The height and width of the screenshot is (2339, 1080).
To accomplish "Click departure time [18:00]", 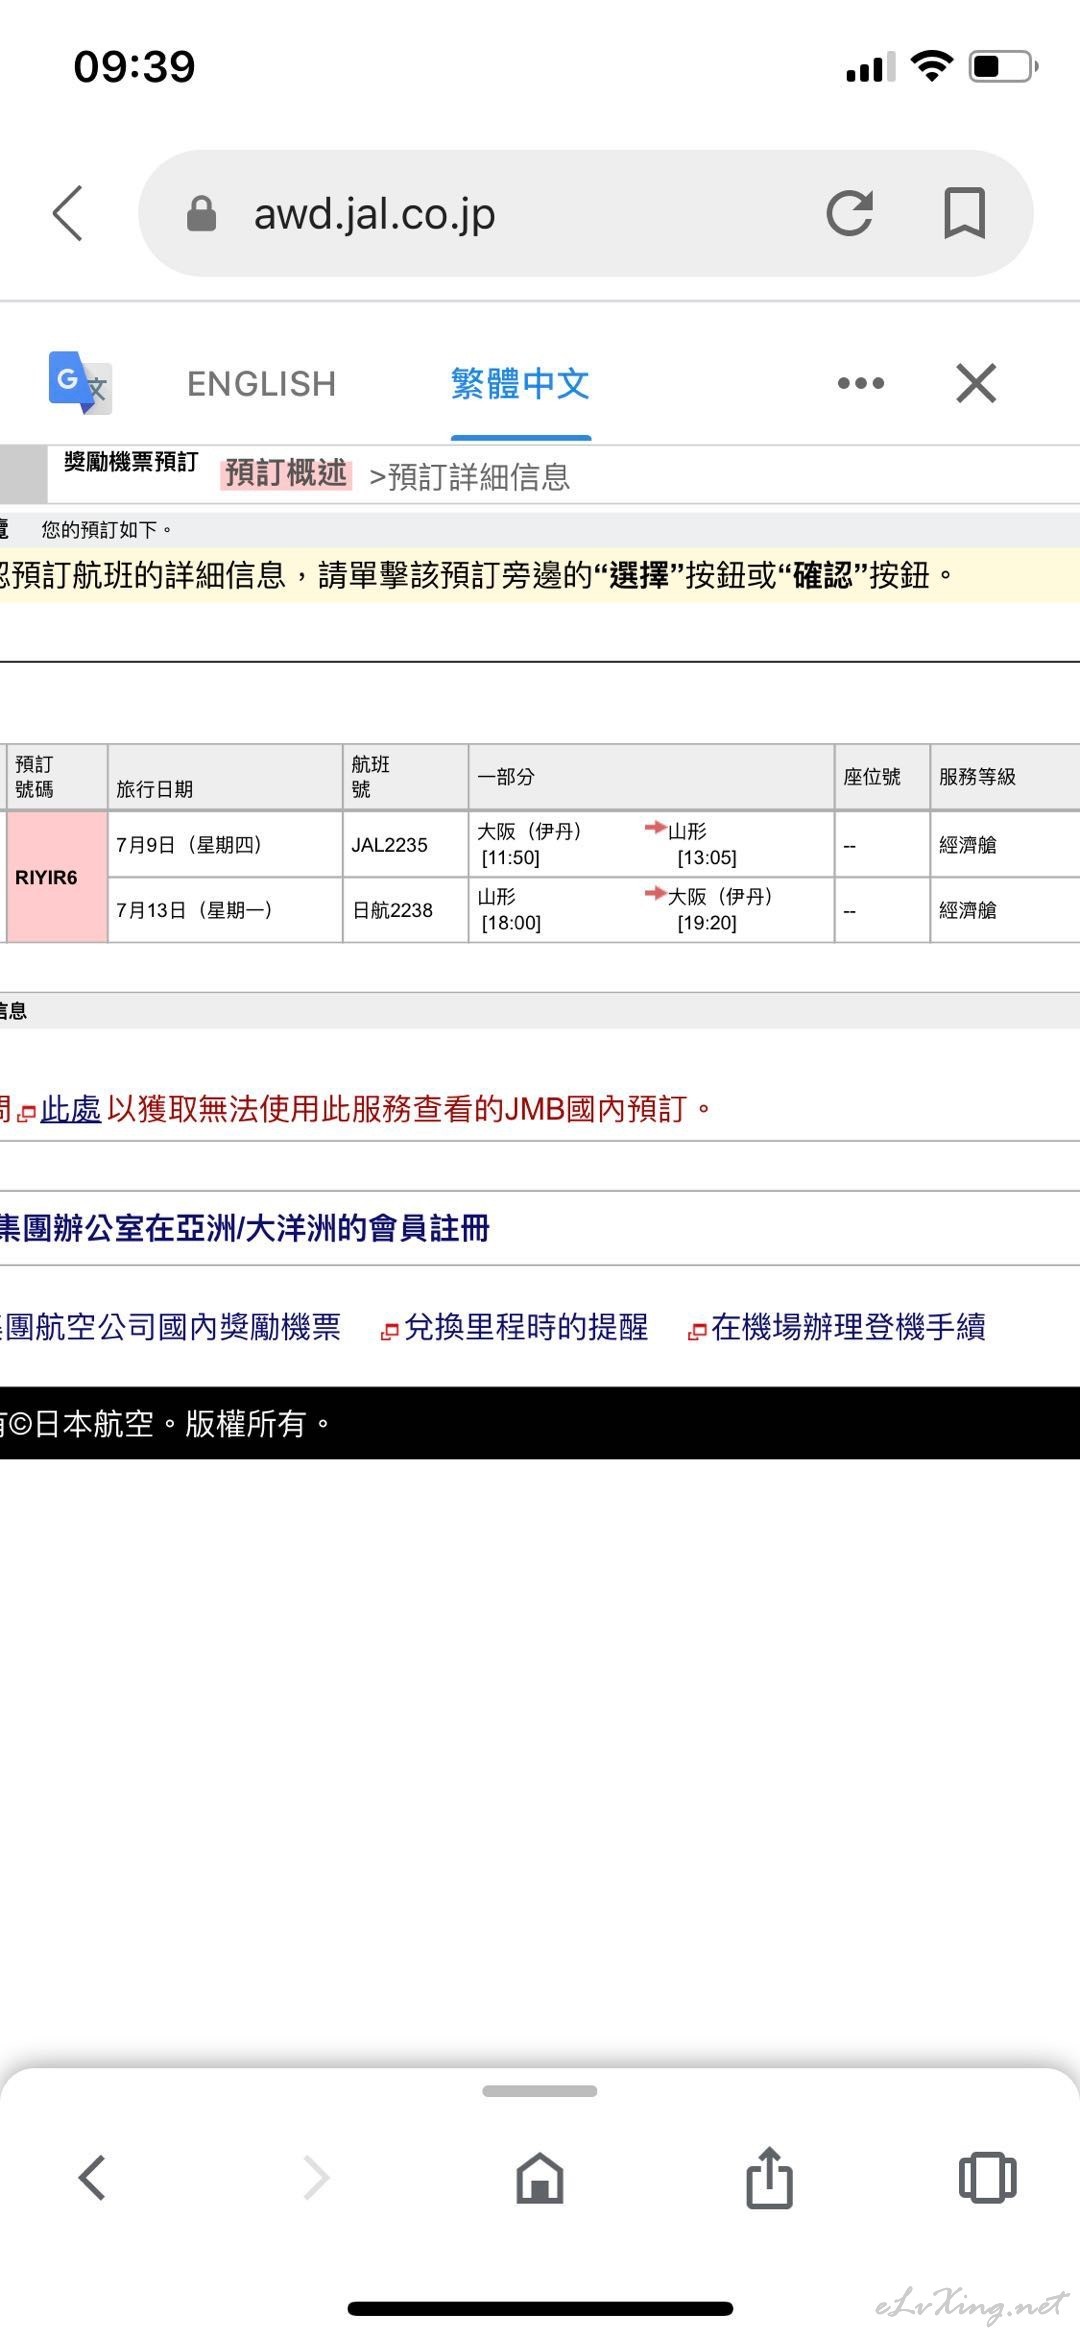I will click(511, 923).
